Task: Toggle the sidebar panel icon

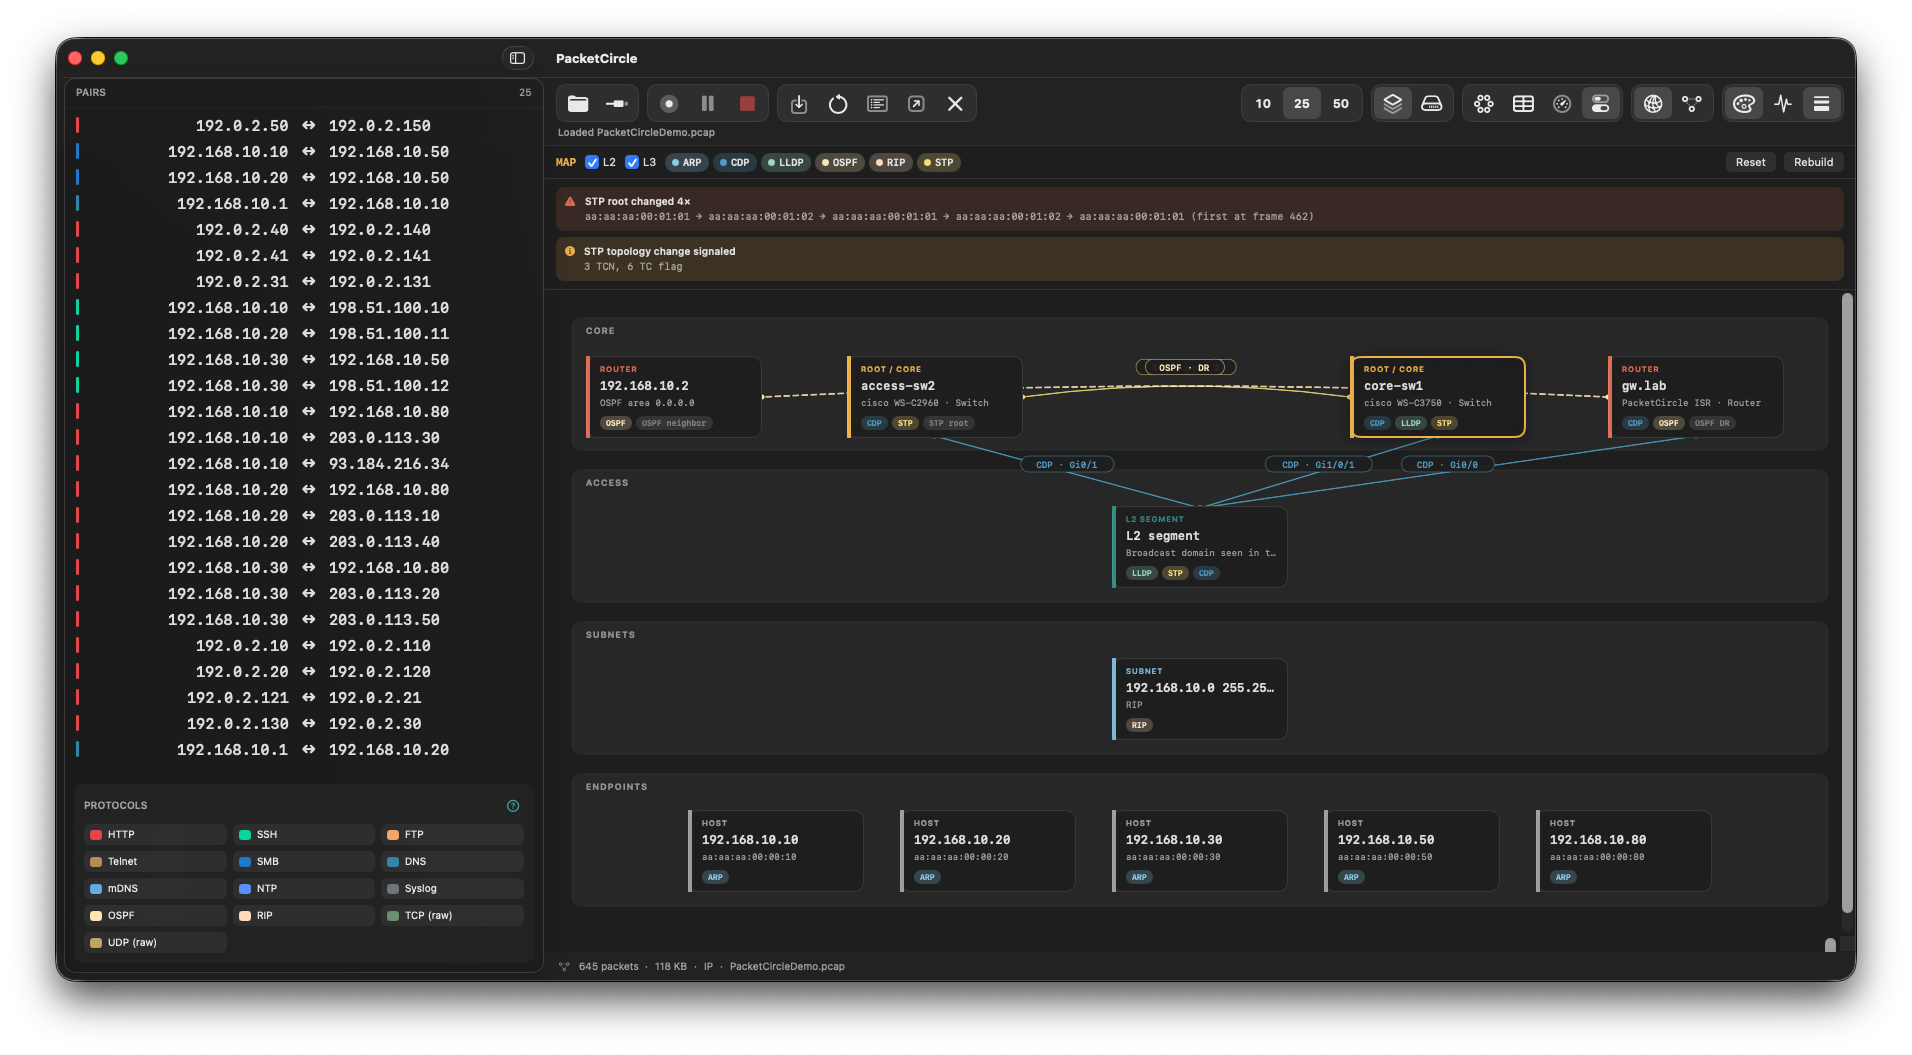Action: 517,58
